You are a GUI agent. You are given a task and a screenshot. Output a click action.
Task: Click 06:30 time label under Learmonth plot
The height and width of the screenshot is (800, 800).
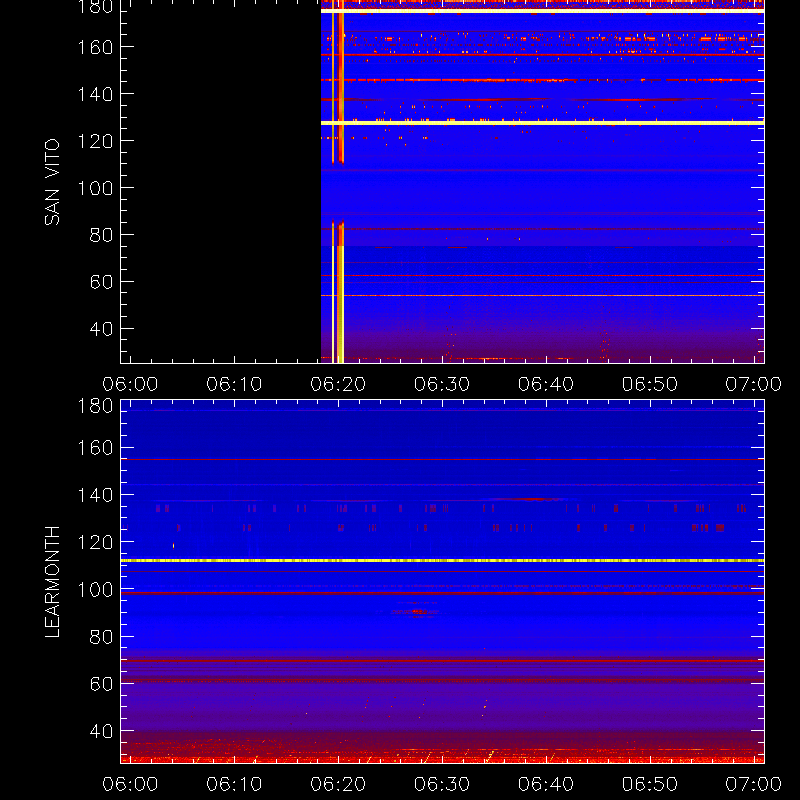(x=442, y=784)
